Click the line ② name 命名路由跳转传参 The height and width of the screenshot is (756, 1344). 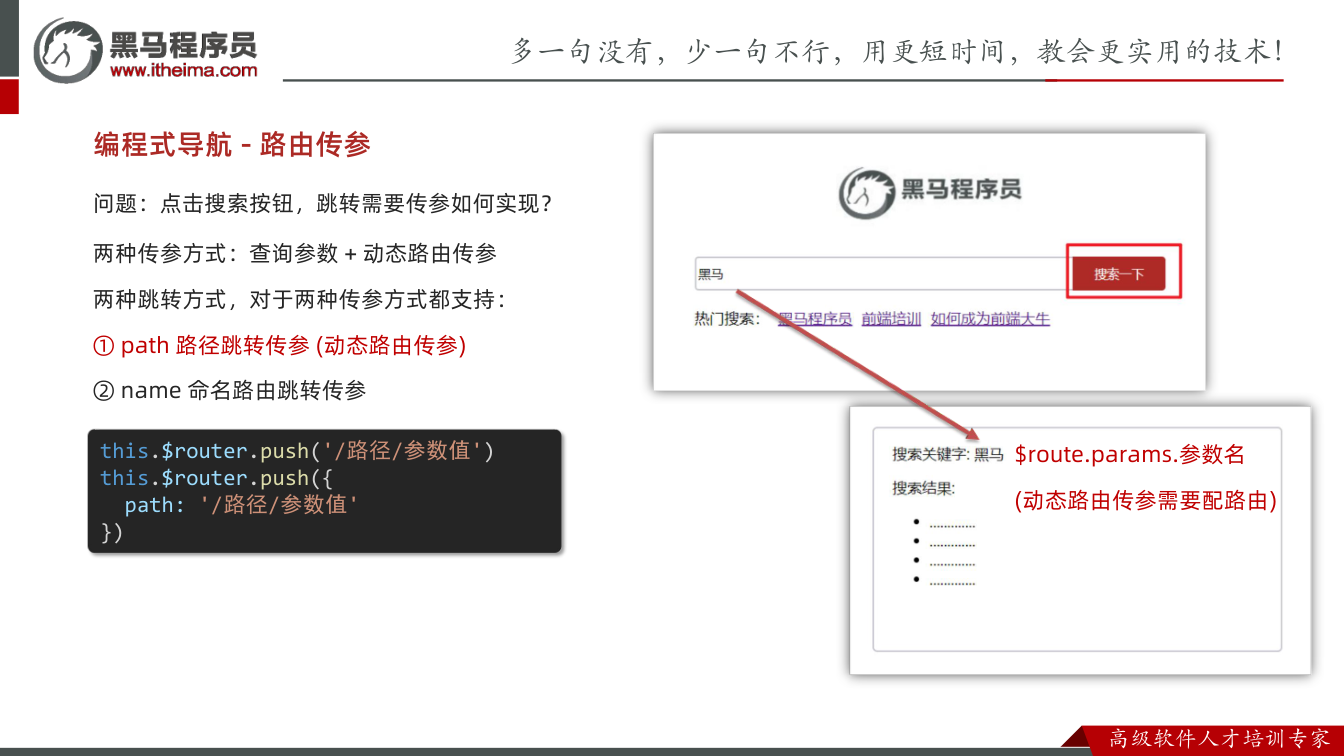pyautogui.click(x=230, y=391)
